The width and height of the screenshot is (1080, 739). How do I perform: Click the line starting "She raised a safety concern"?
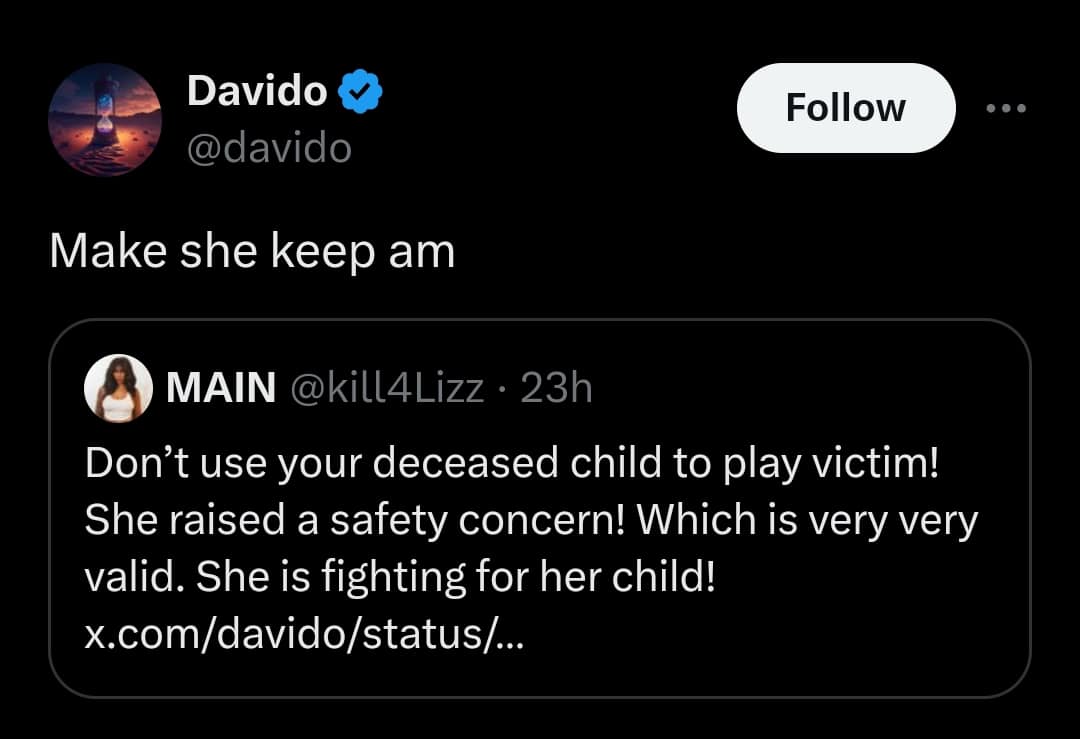point(530,520)
